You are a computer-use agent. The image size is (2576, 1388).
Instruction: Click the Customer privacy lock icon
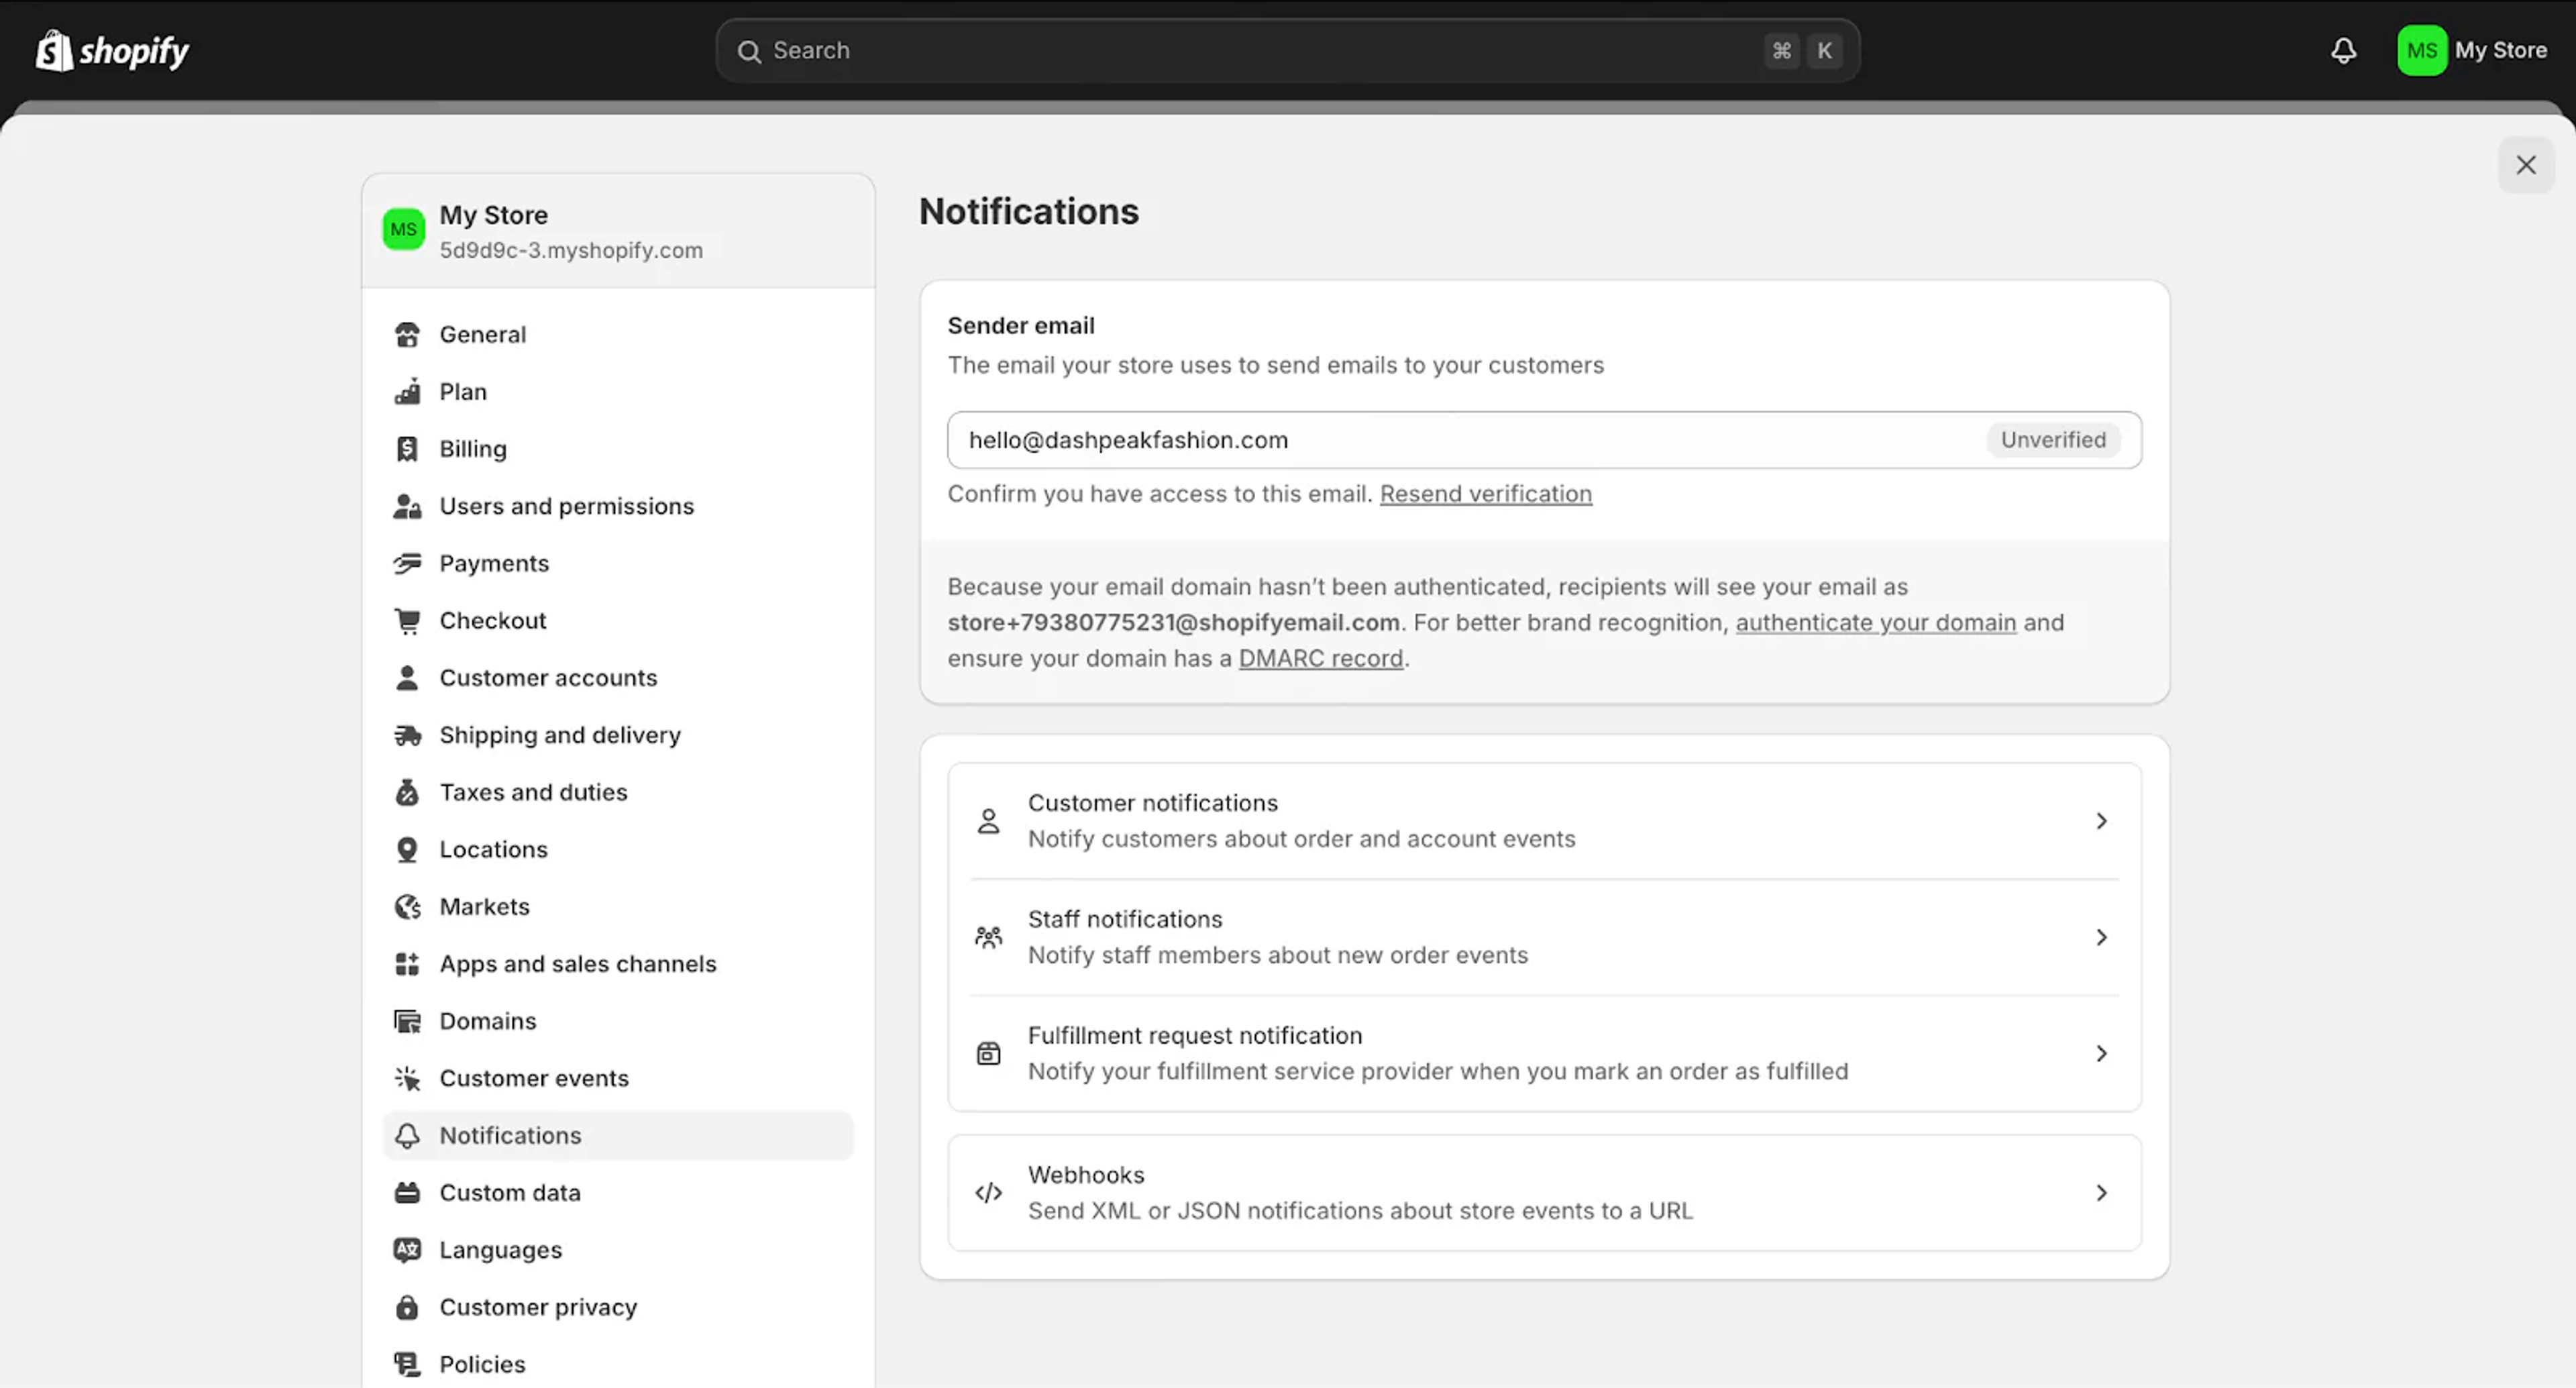(x=407, y=1307)
